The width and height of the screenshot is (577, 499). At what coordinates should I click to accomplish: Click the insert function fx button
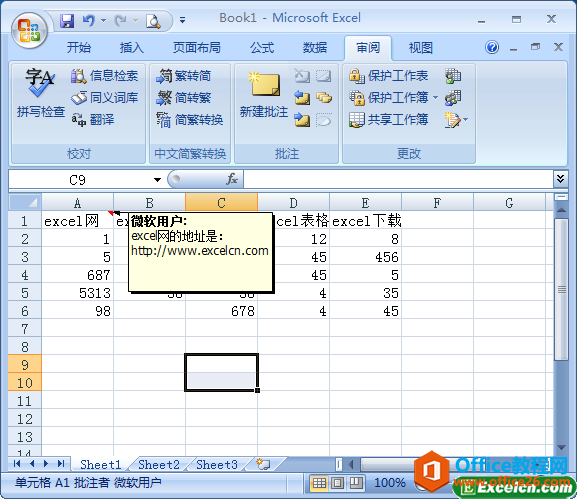click(232, 180)
